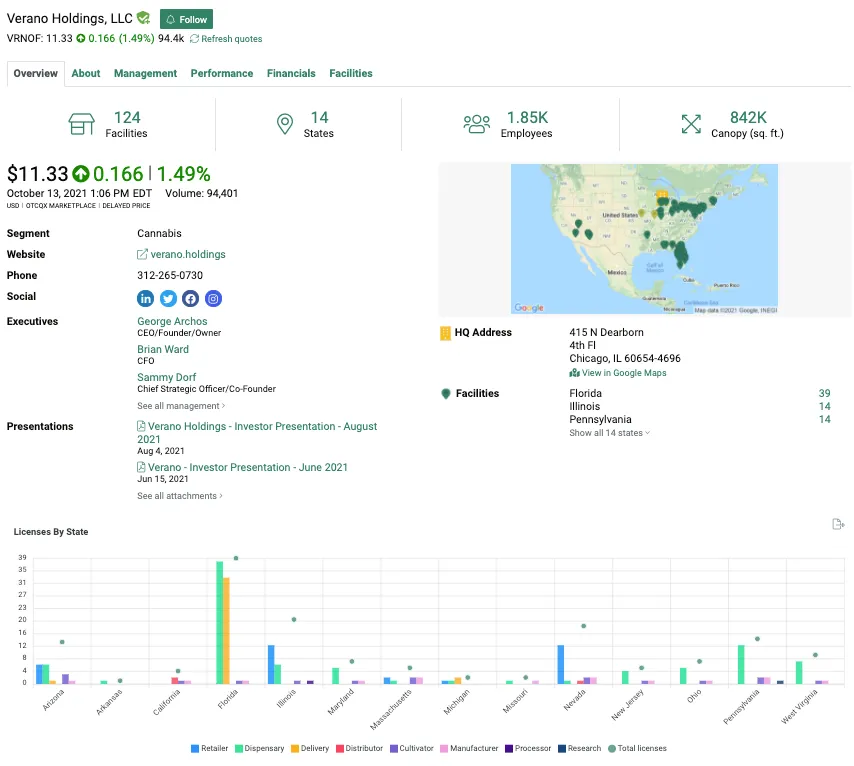The height and width of the screenshot is (766, 854).
Task: Toggle Delivery orange legend swatch
Action: pyautogui.click(x=297, y=748)
